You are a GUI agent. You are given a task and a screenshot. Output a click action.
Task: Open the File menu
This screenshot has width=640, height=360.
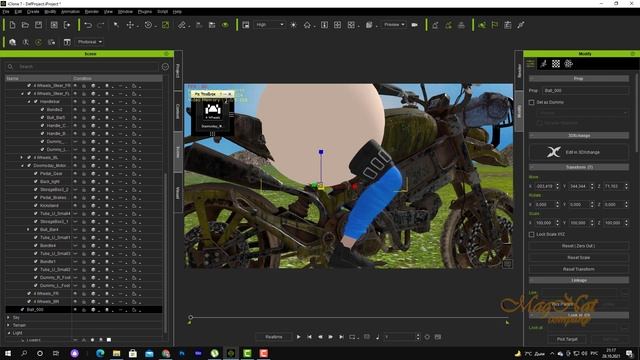tap(6, 12)
